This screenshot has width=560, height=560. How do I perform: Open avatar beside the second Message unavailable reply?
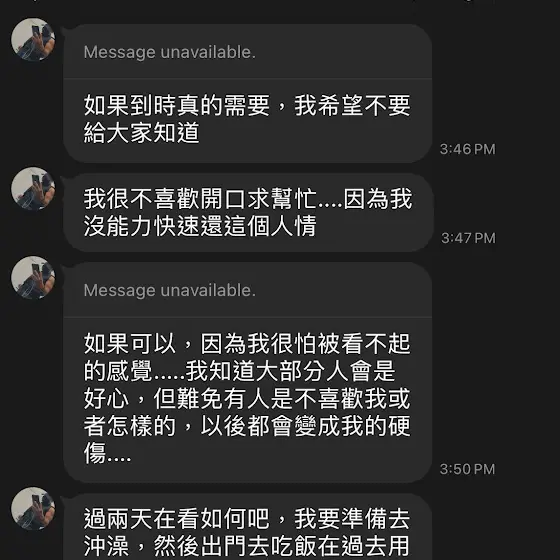click(x=33, y=278)
